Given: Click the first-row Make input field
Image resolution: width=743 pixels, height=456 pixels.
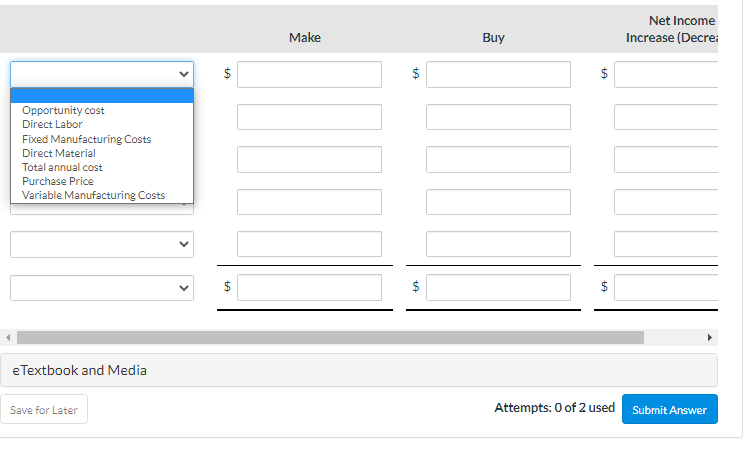Looking at the screenshot, I should point(309,74).
